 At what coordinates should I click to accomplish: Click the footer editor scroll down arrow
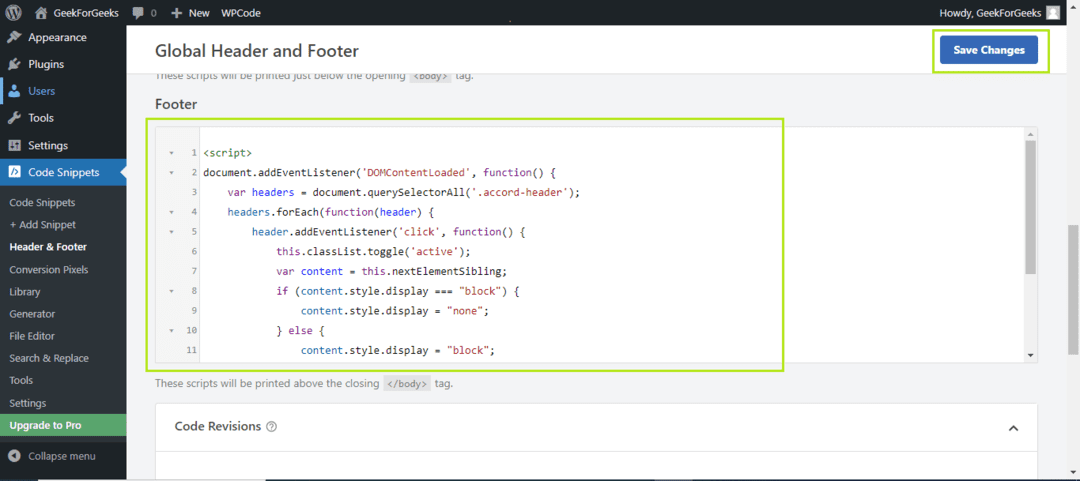(1030, 355)
